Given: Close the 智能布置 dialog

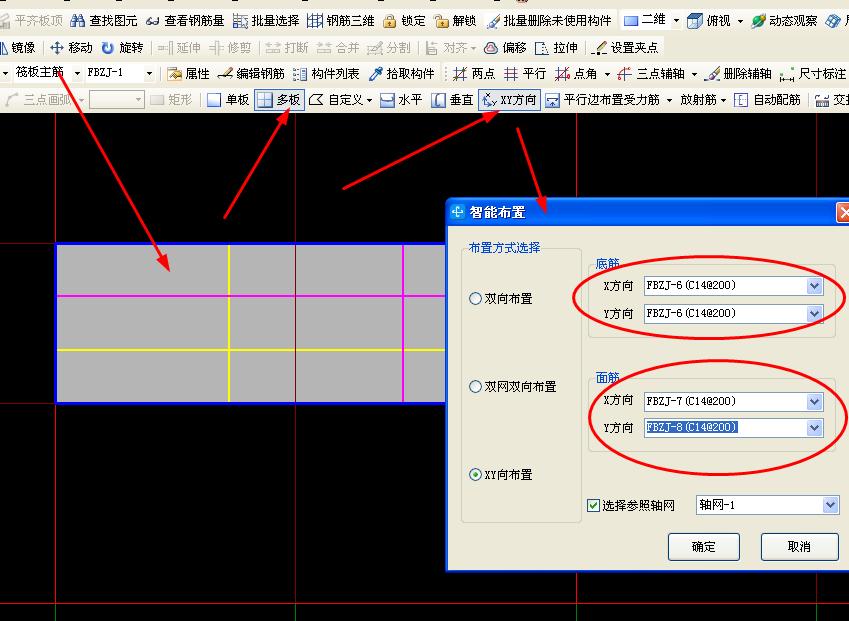Looking at the screenshot, I should (843, 212).
